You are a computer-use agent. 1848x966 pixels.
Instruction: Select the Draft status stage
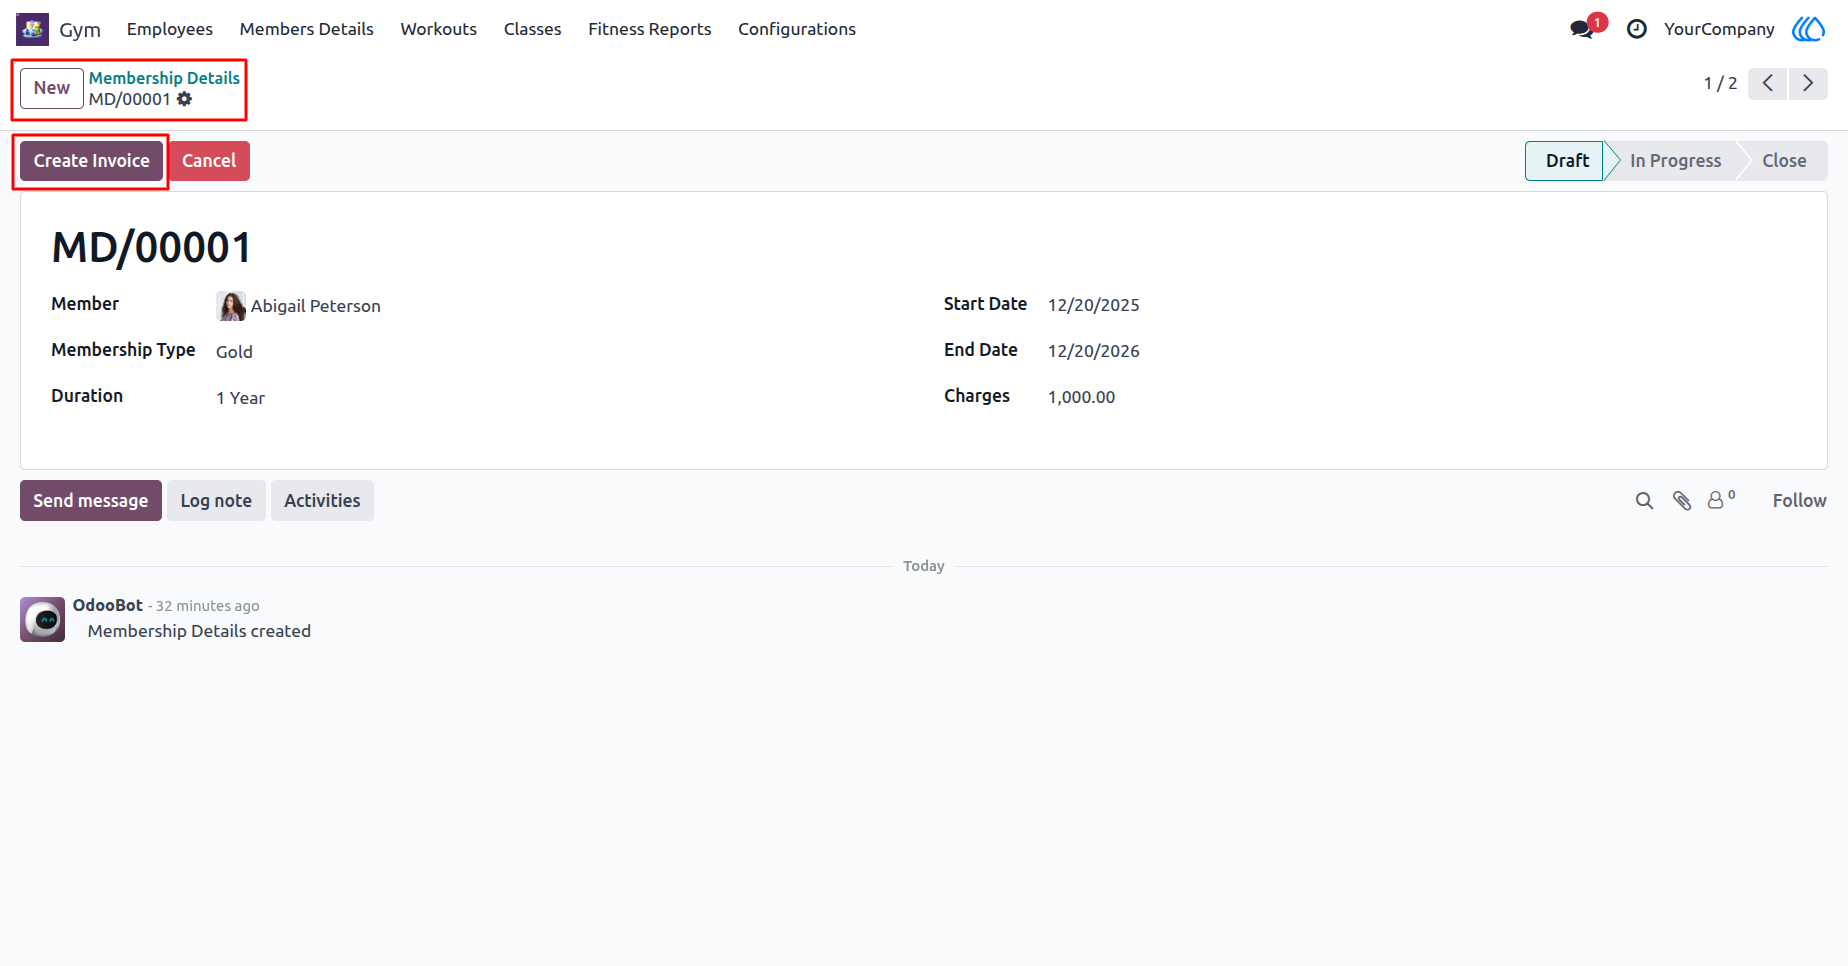tap(1566, 161)
